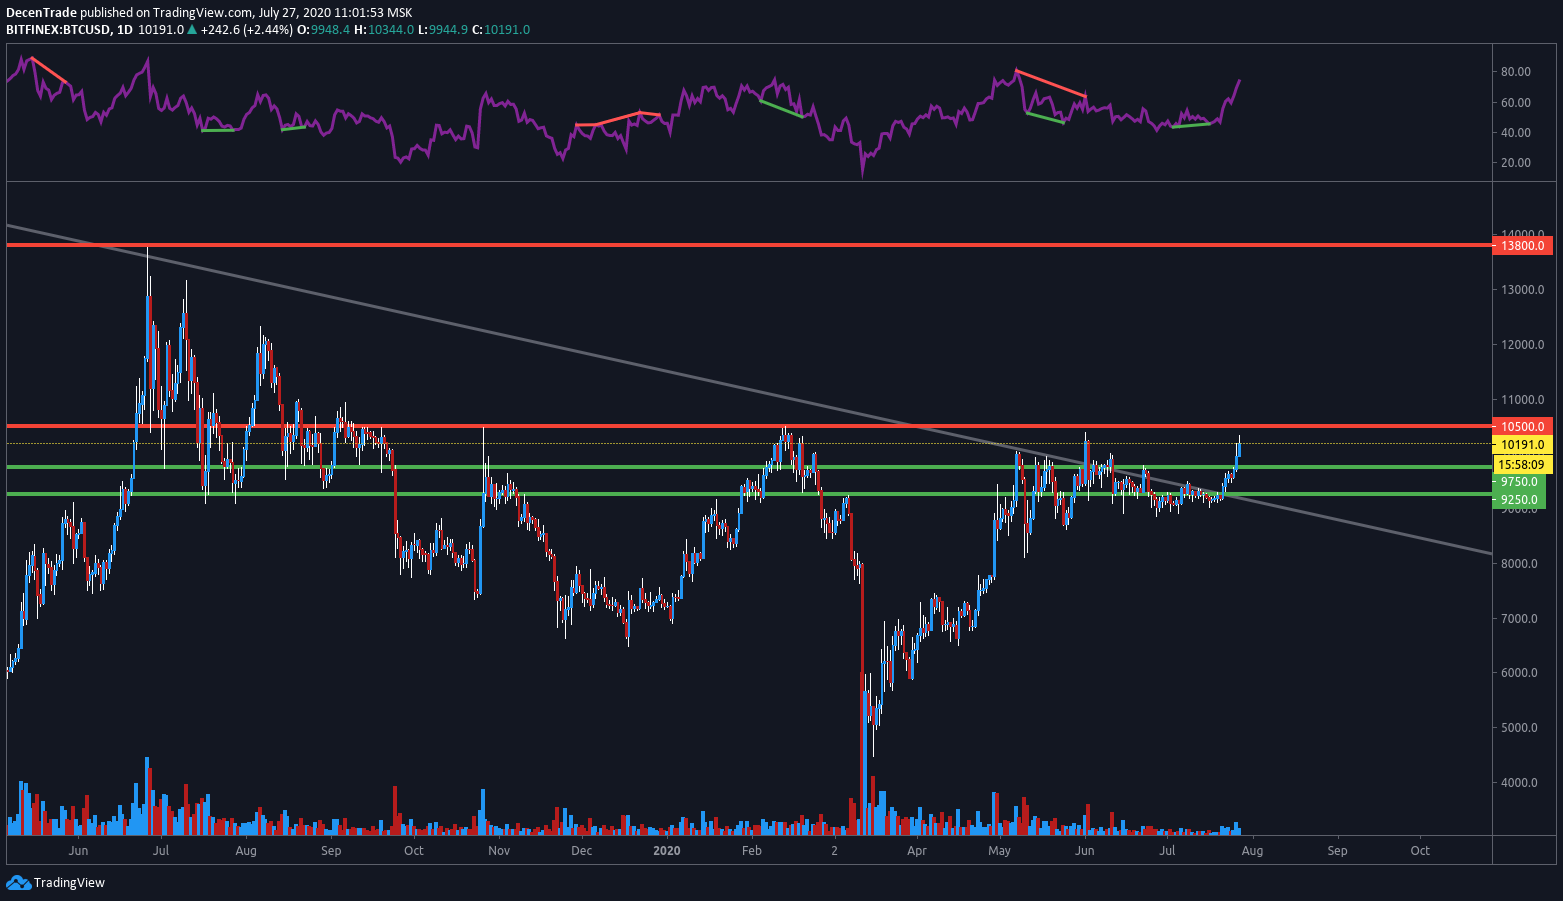Click the green 9750.0 support price tag
The width and height of the screenshot is (1563, 901).
point(1521,481)
